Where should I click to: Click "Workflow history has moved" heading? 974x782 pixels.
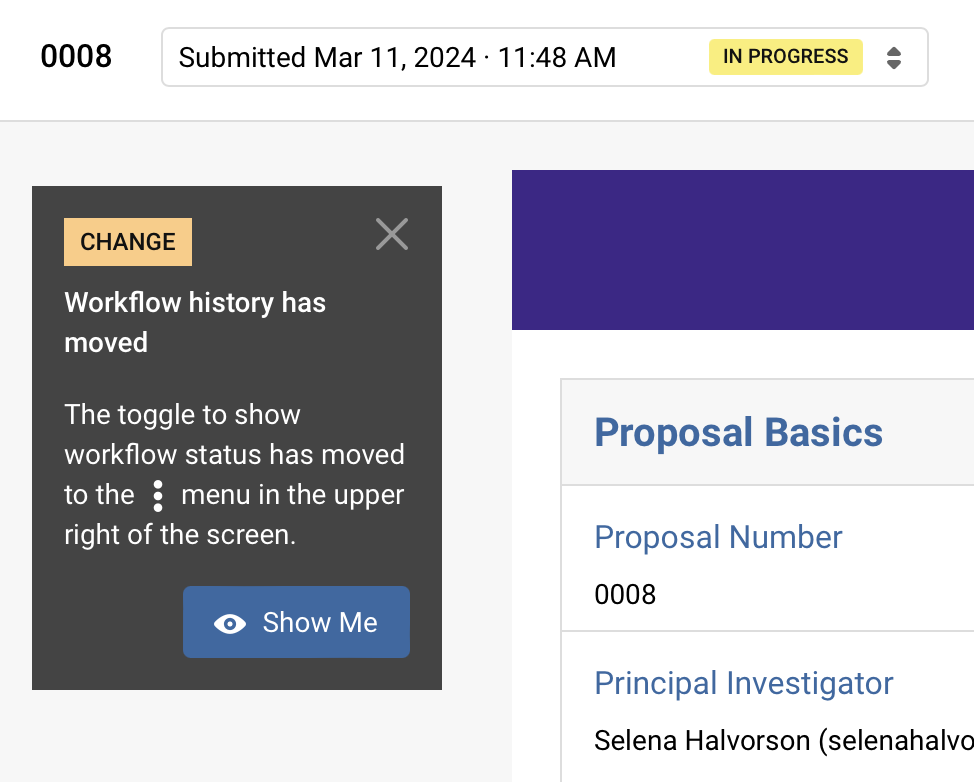pos(195,322)
